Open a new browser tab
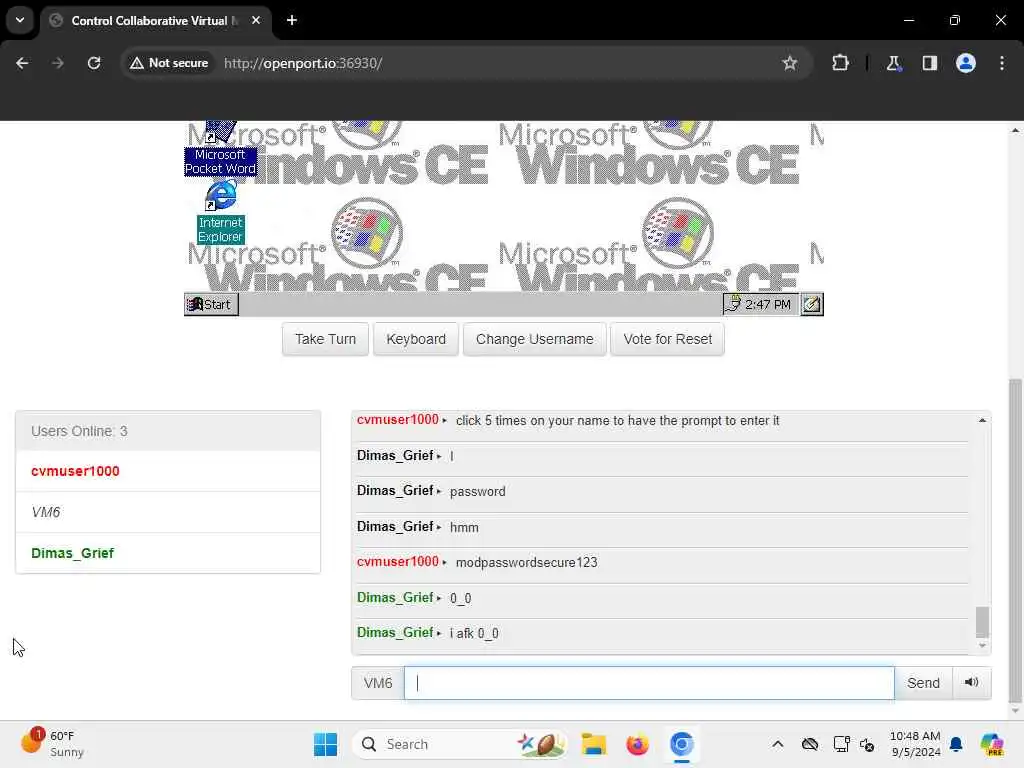Screen dimensions: 1024x768 click(292, 20)
